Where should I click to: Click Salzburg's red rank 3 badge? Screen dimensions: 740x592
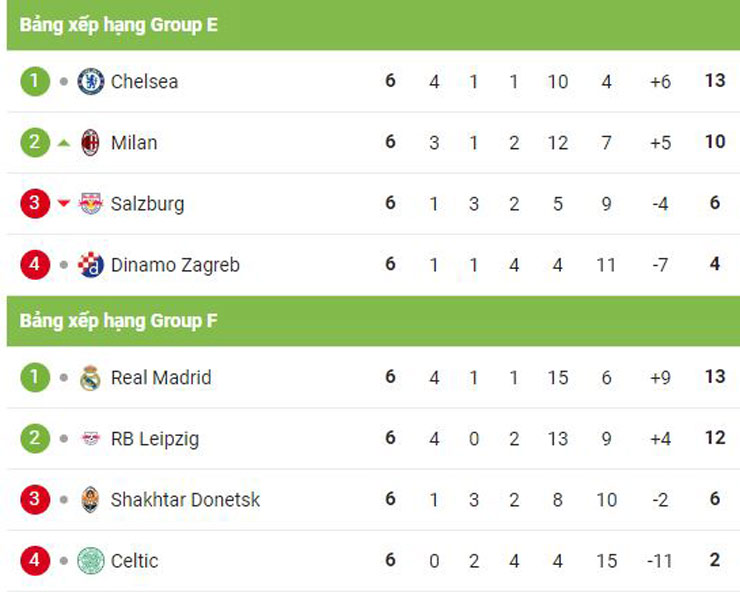tap(34, 204)
